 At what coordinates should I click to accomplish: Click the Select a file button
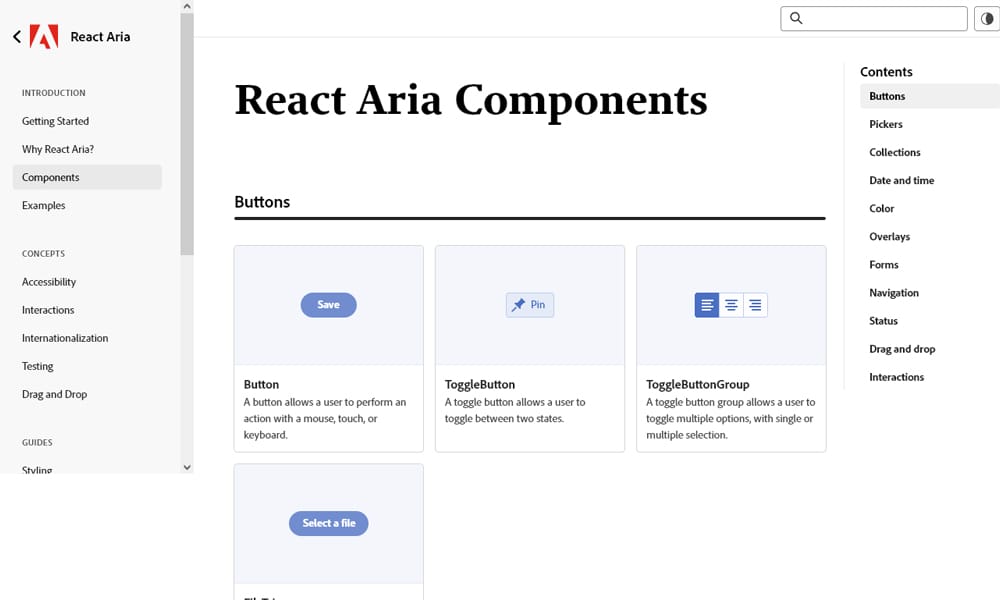pos(328,523)
